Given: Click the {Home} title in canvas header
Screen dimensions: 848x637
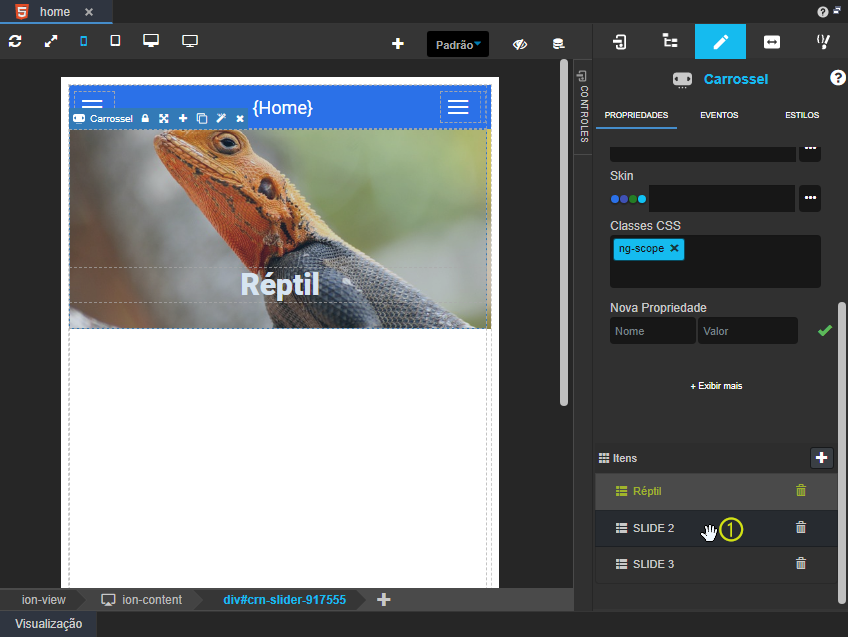Looking at the screenshot, I should pos(282,108).
